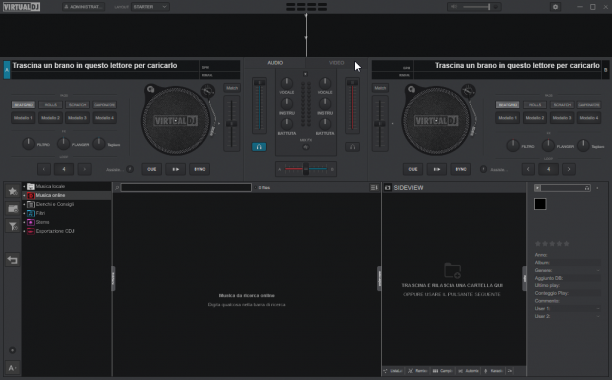
Task: Click the back arrow sidebar icon
Action: pyautogui.click(x=12, y=260)
